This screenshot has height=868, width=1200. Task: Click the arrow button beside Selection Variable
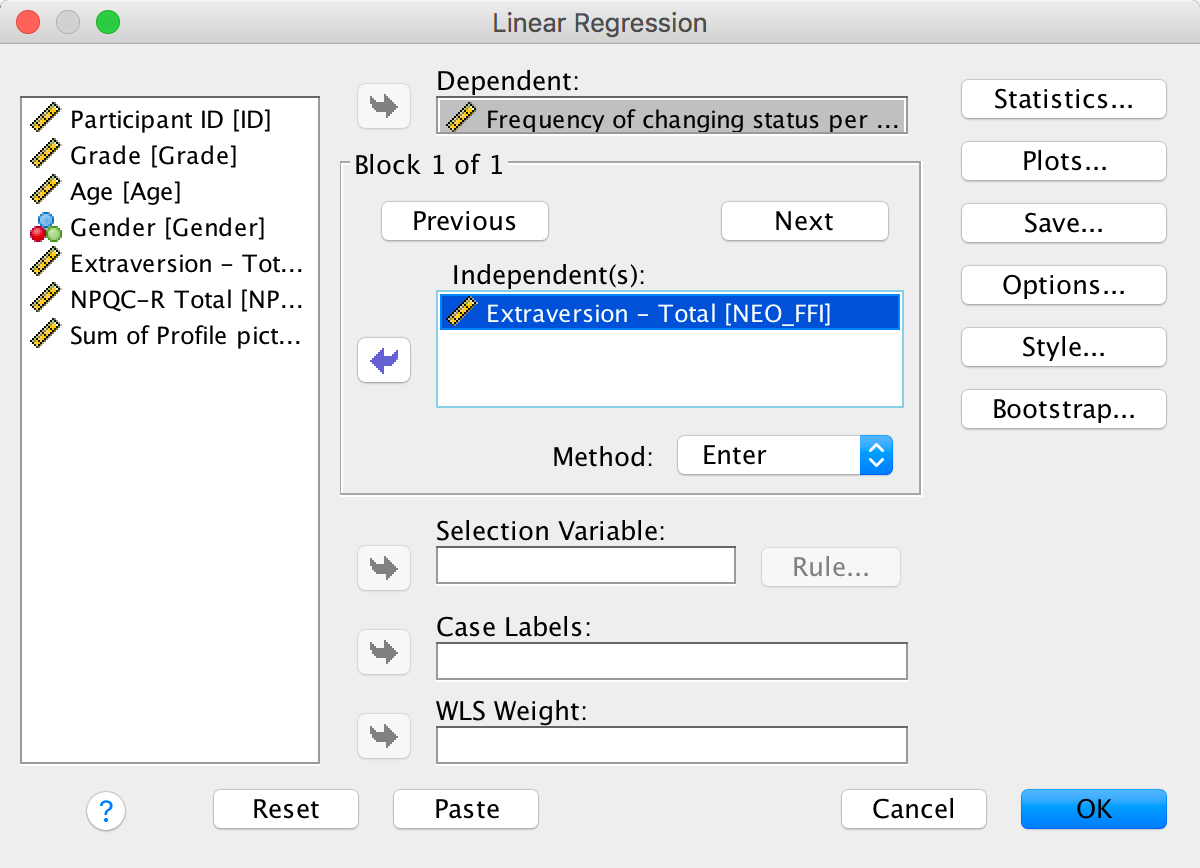coord(384,568)
